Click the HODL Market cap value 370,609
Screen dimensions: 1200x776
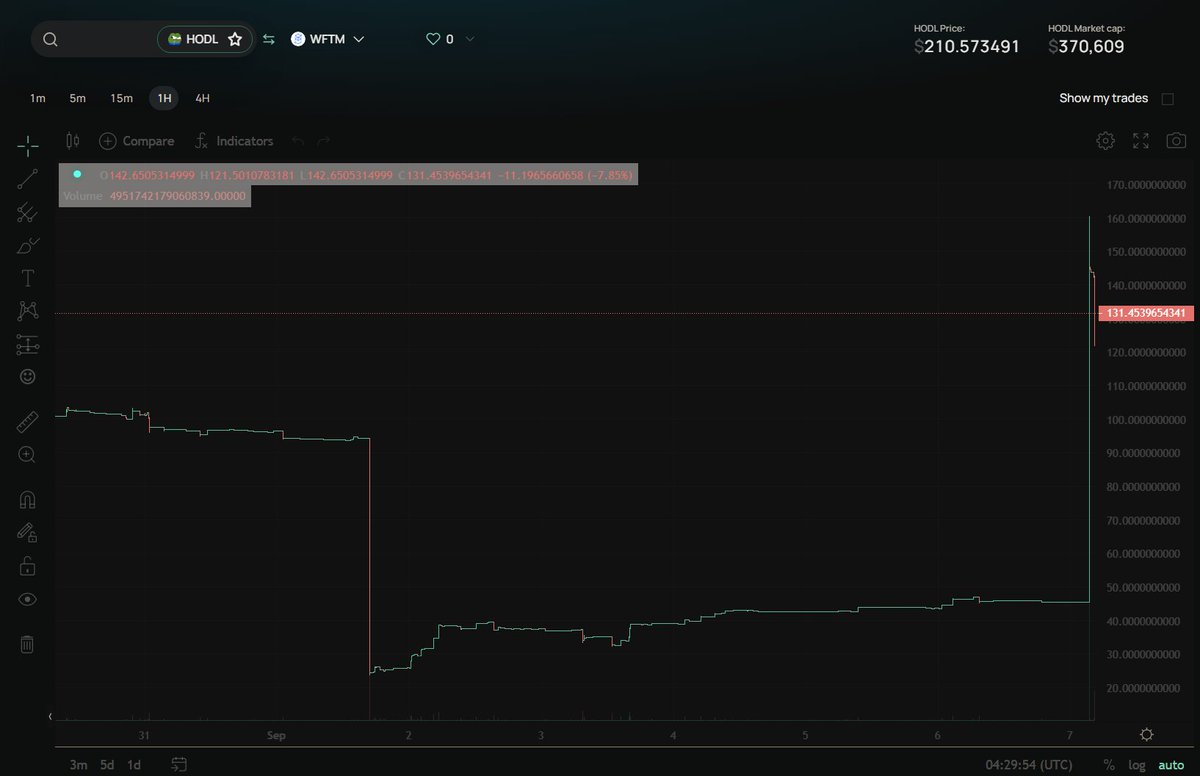1086,46
